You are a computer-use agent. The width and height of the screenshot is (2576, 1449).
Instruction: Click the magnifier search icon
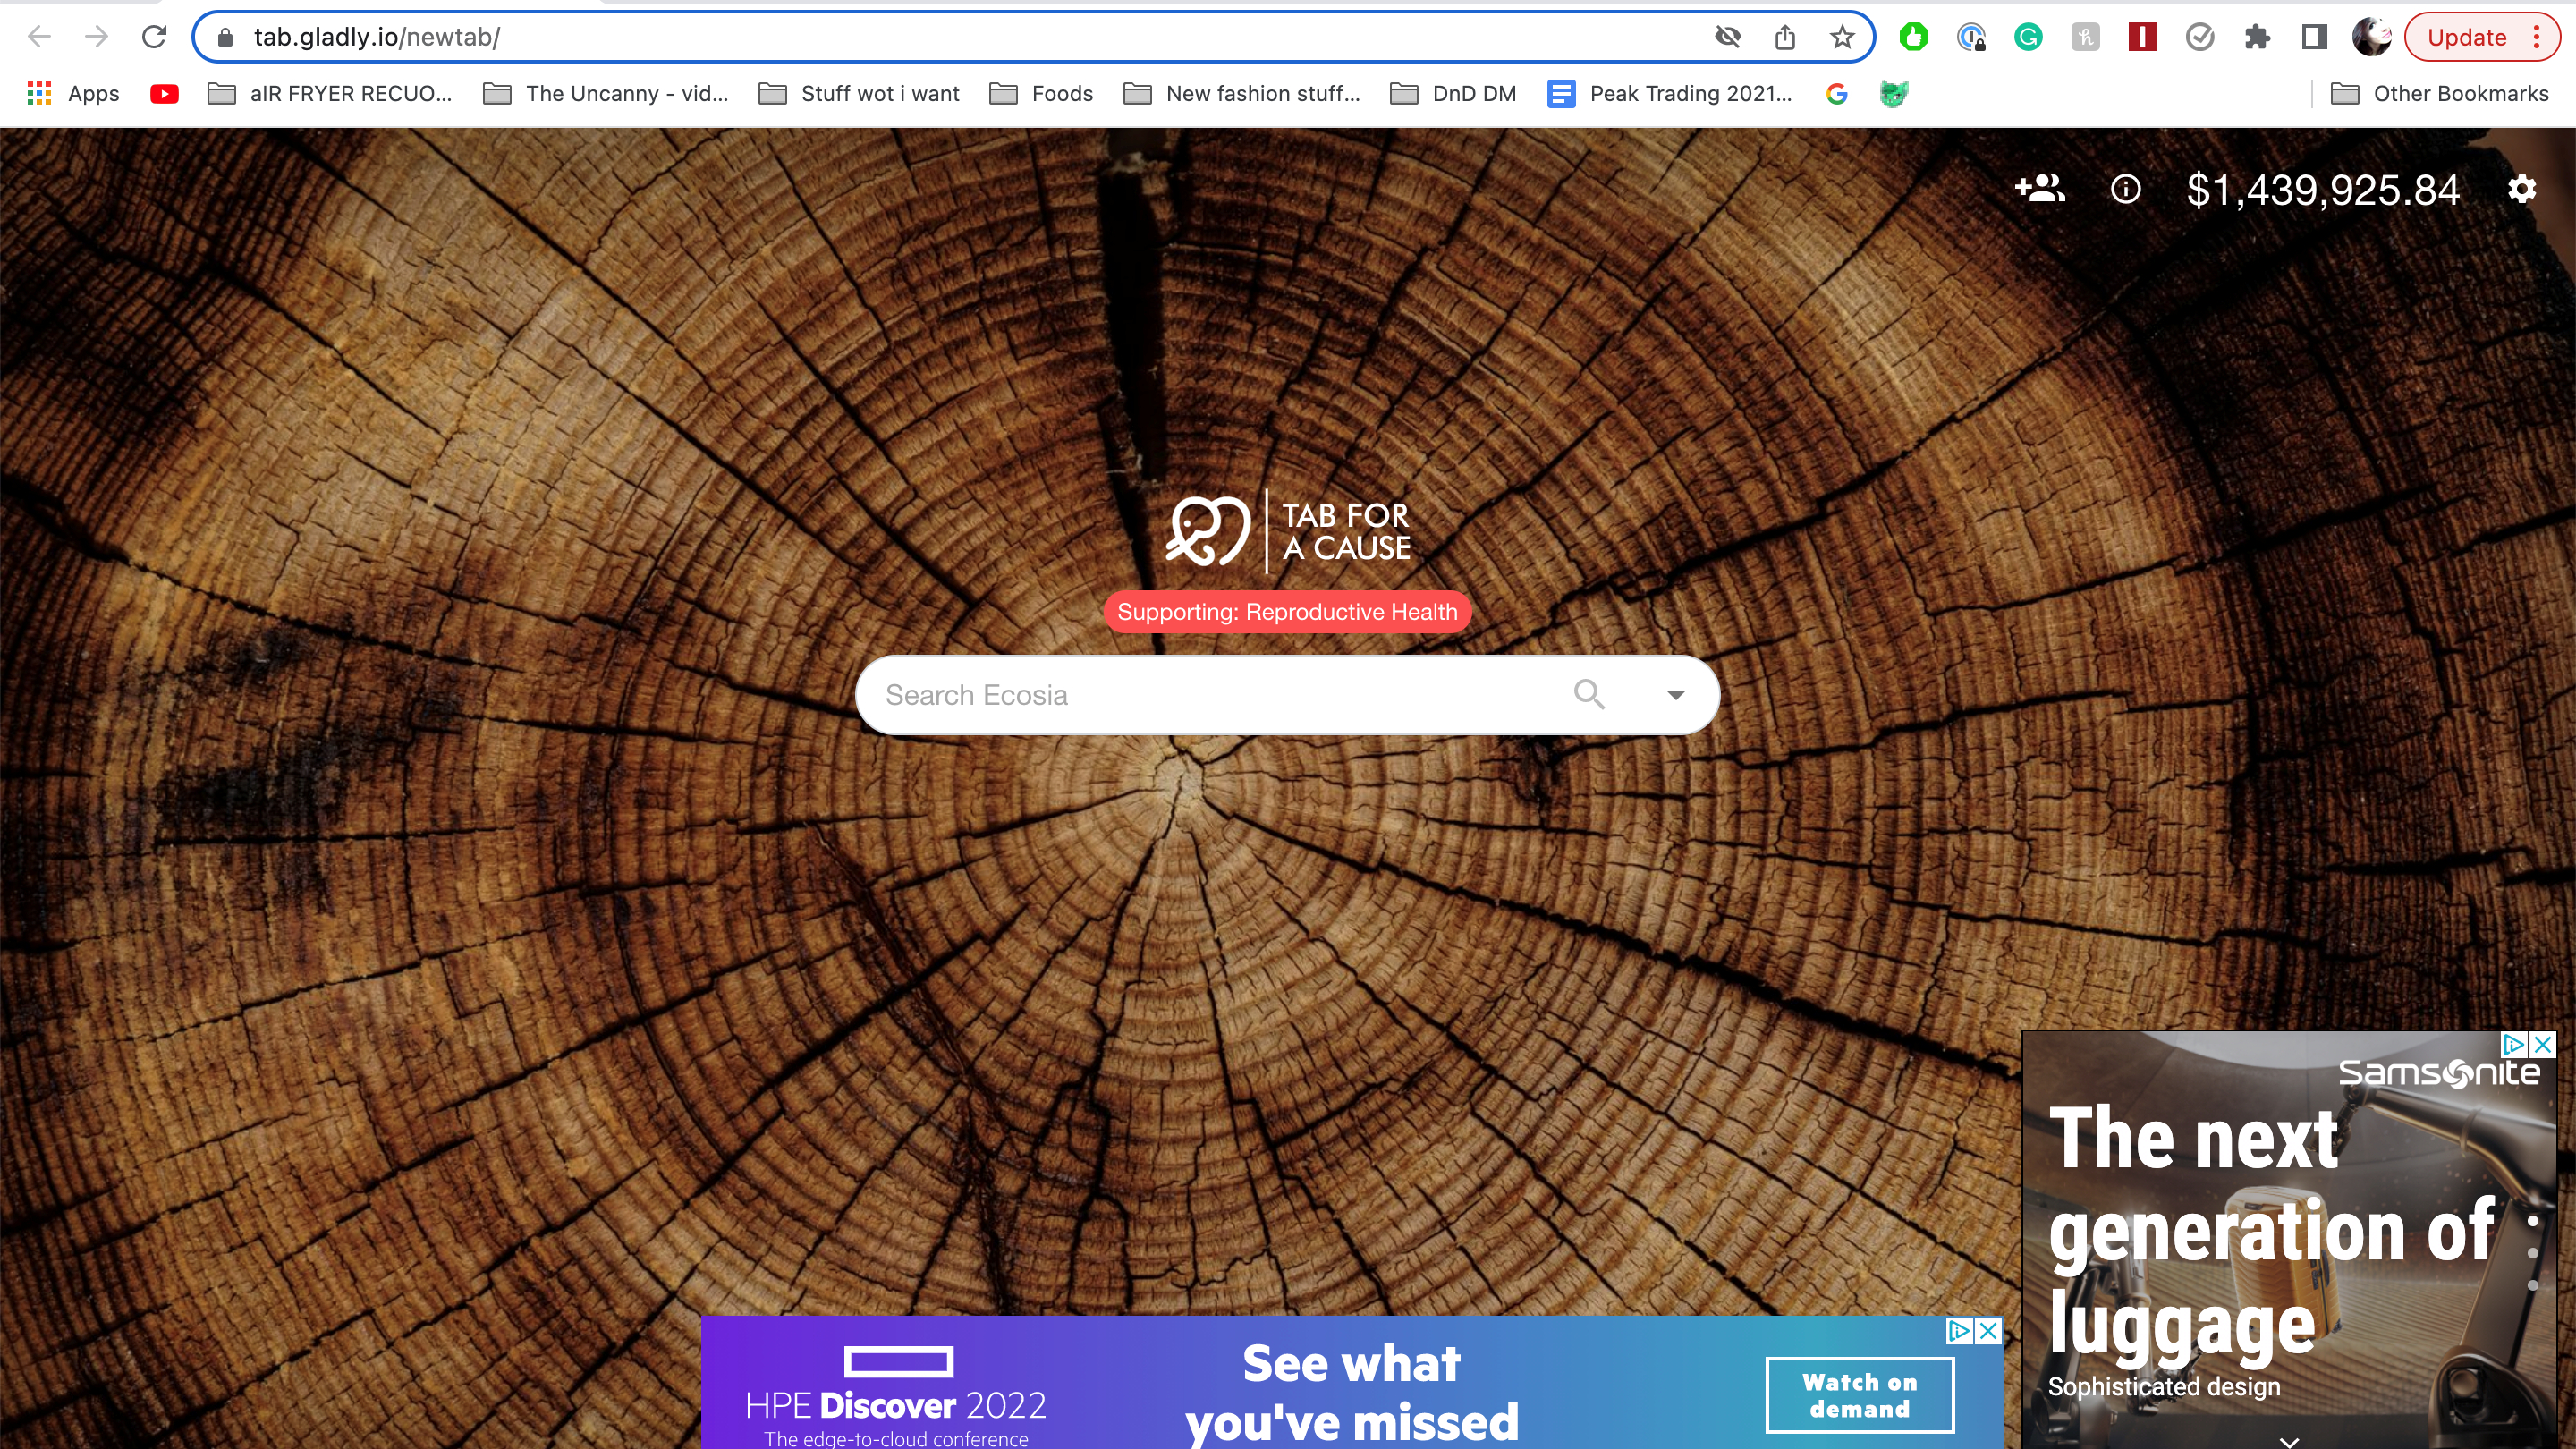1588,694
